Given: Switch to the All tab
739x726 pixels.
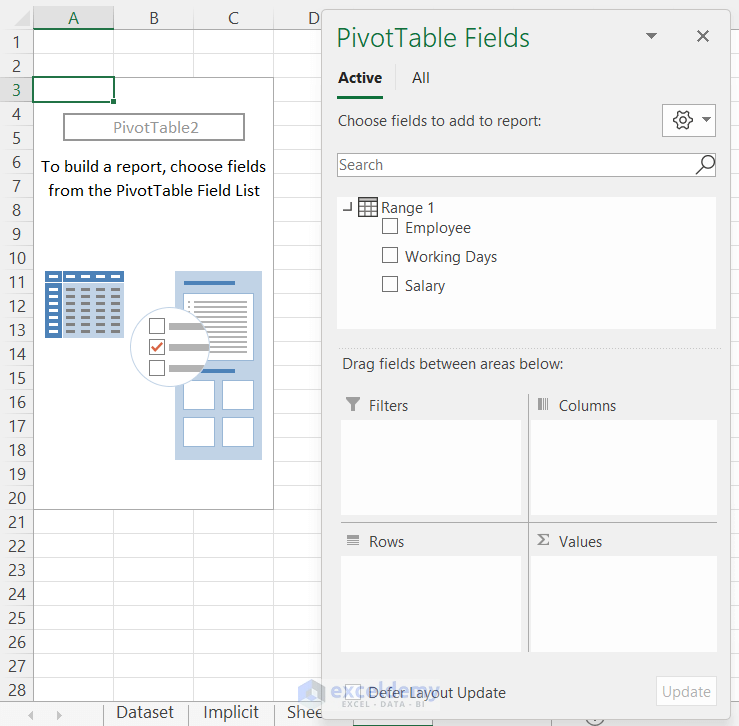Looking at the screenshot, I should click(421, 78).
